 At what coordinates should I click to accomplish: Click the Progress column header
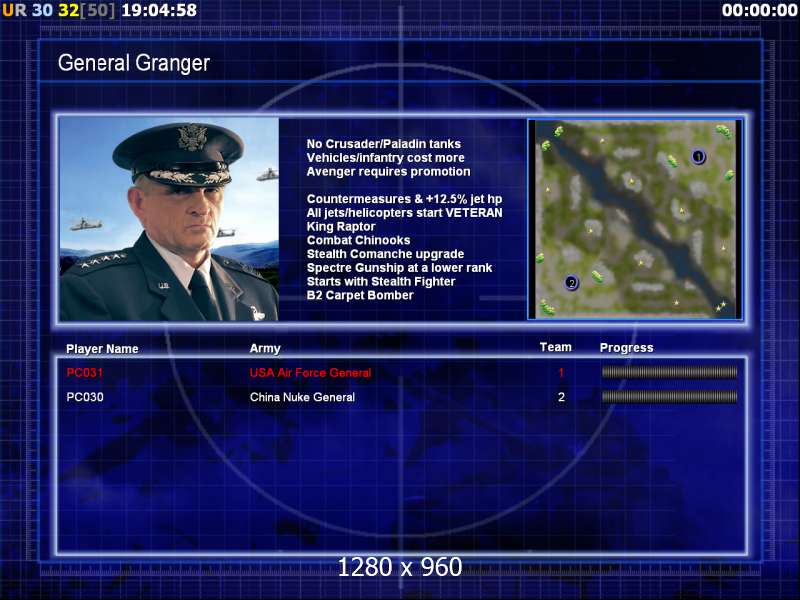coord(627,348)
